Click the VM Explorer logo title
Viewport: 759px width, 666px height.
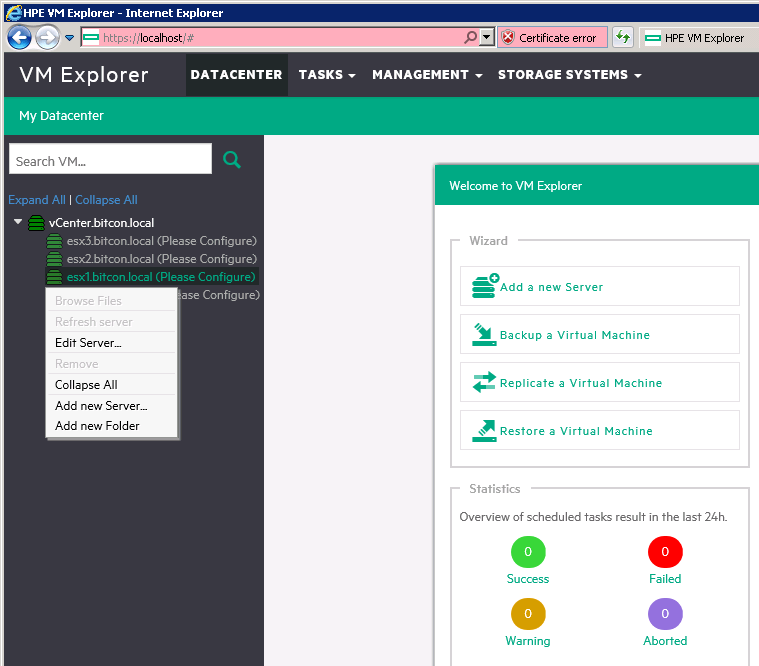pos(84,75)
